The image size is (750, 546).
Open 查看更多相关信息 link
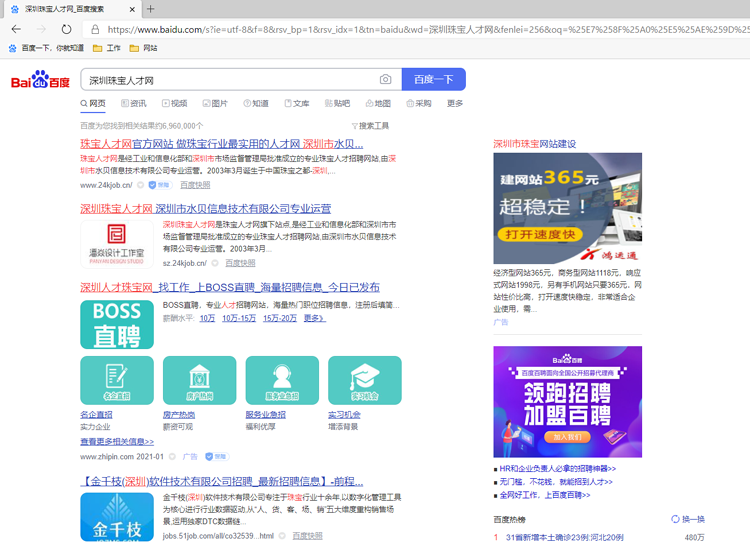(x=117, y=441)
